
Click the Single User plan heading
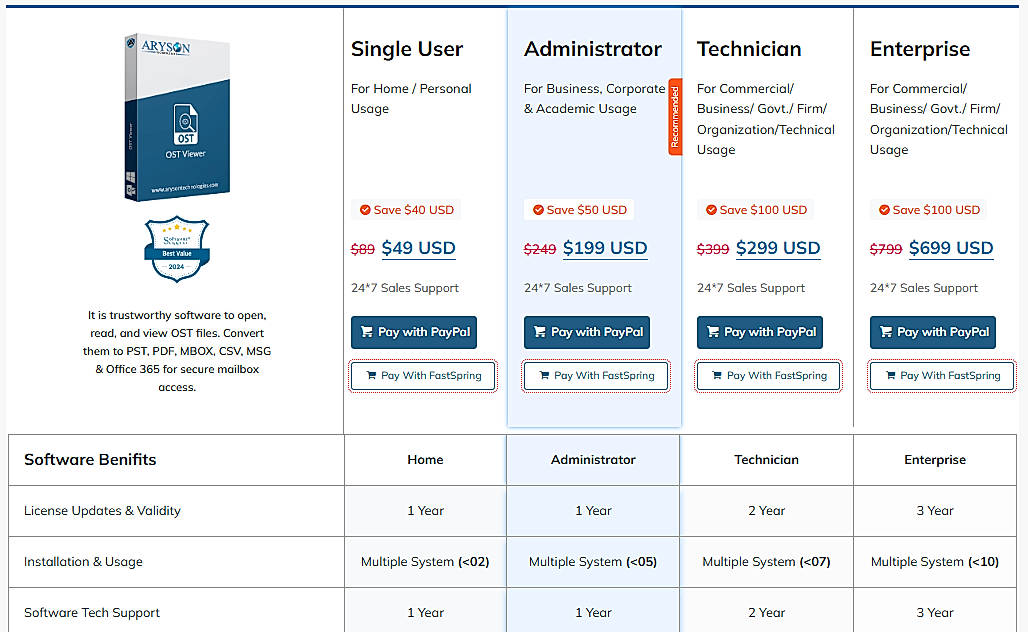click(406, 49)
